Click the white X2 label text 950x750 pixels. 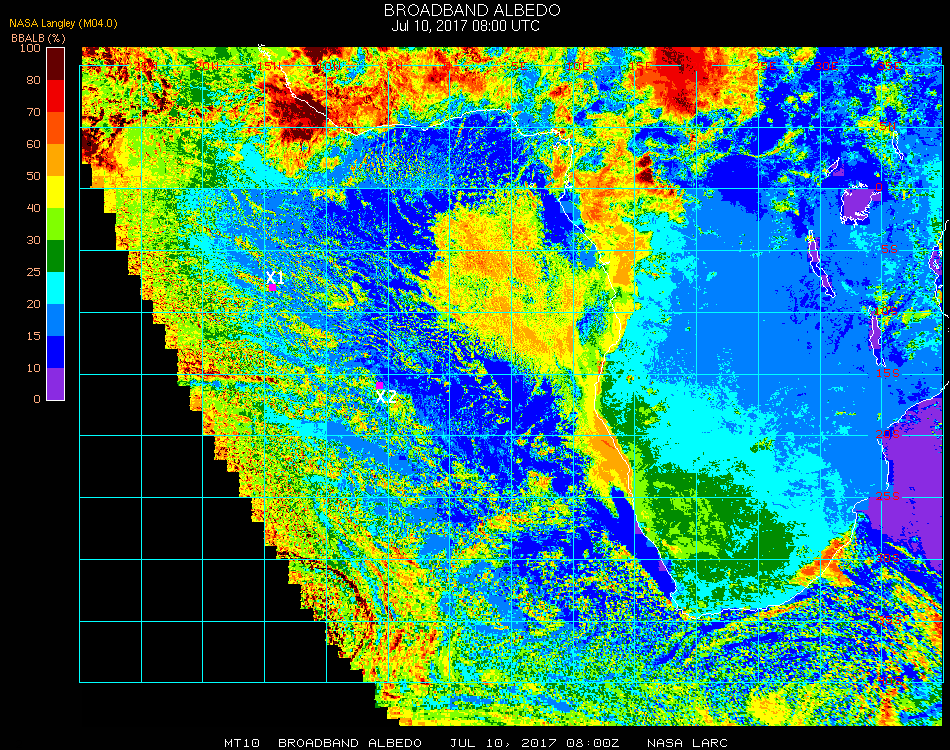click(x=386, y=397)
